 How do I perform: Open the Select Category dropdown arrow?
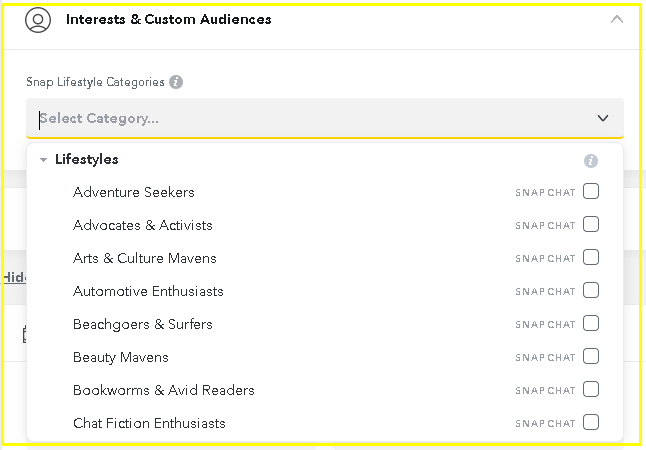coord(603,118)
